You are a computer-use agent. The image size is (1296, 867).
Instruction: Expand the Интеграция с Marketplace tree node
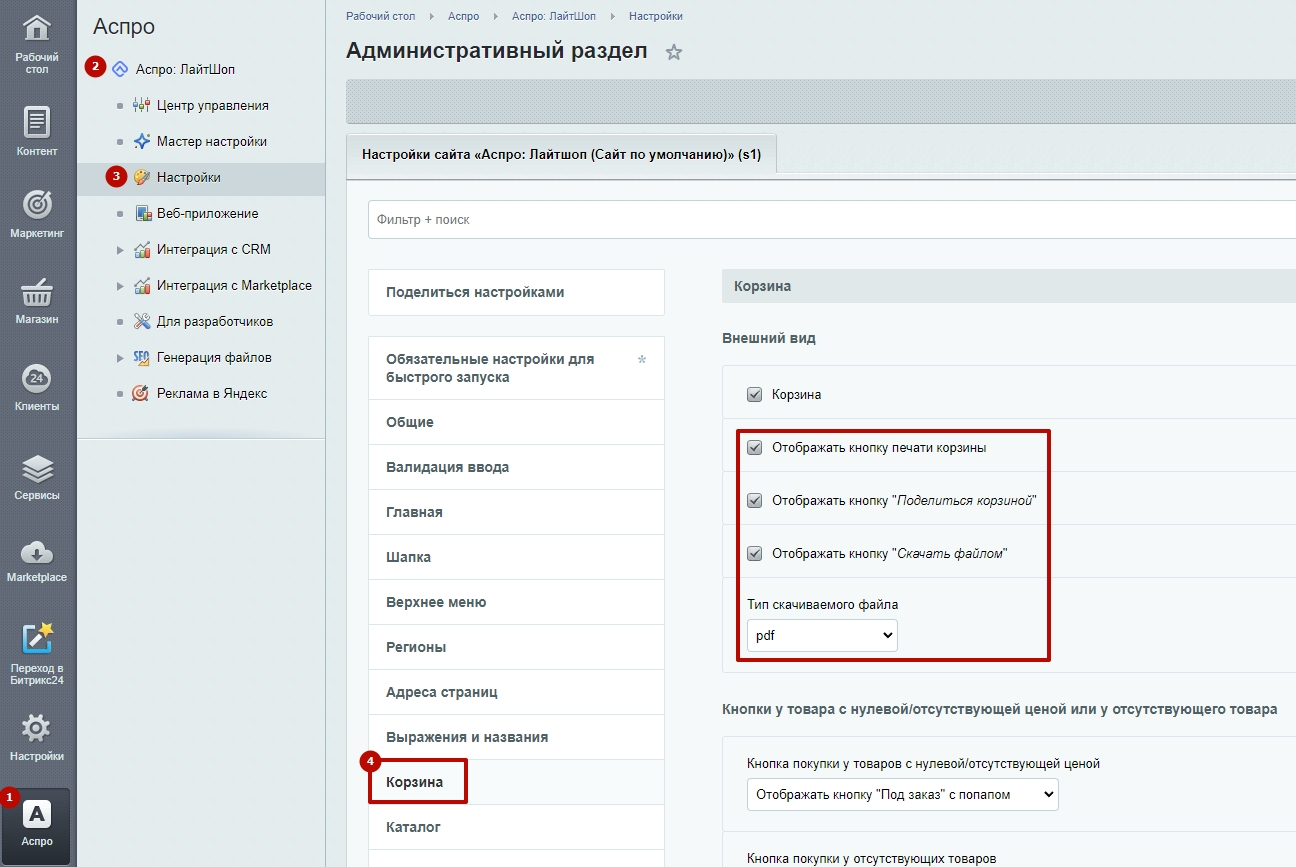pyautogui.click(x=120, y=286)
